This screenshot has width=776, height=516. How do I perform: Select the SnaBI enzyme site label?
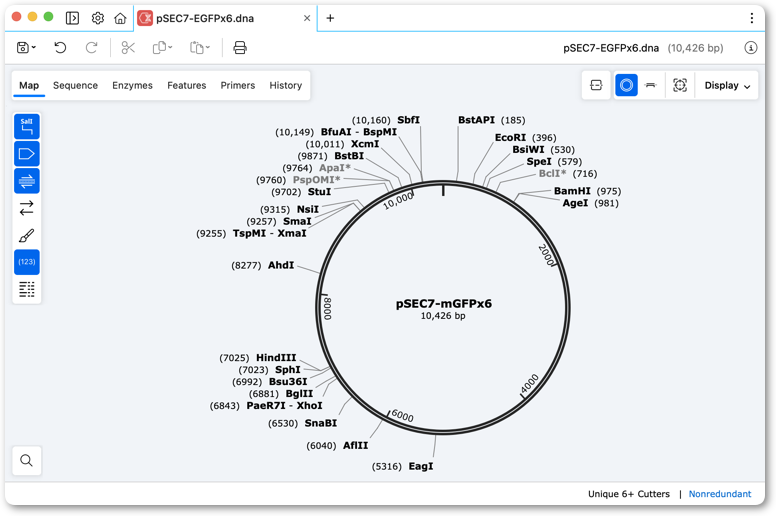321,423
